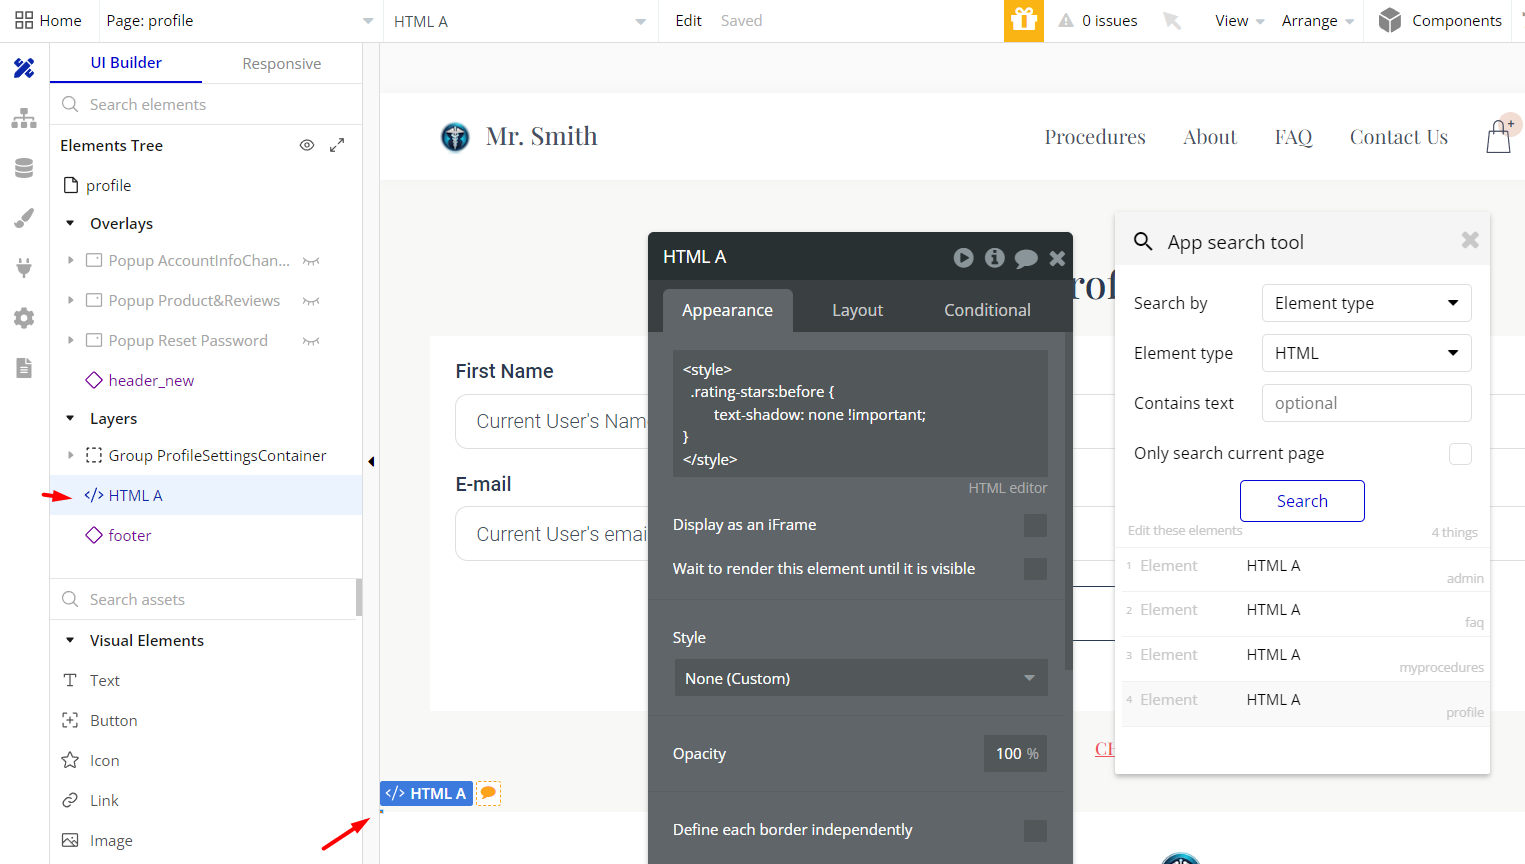Click the play icon in HTML A editor
The image size is (1525, 864).
pyautogui.click(x=963, y=258)
